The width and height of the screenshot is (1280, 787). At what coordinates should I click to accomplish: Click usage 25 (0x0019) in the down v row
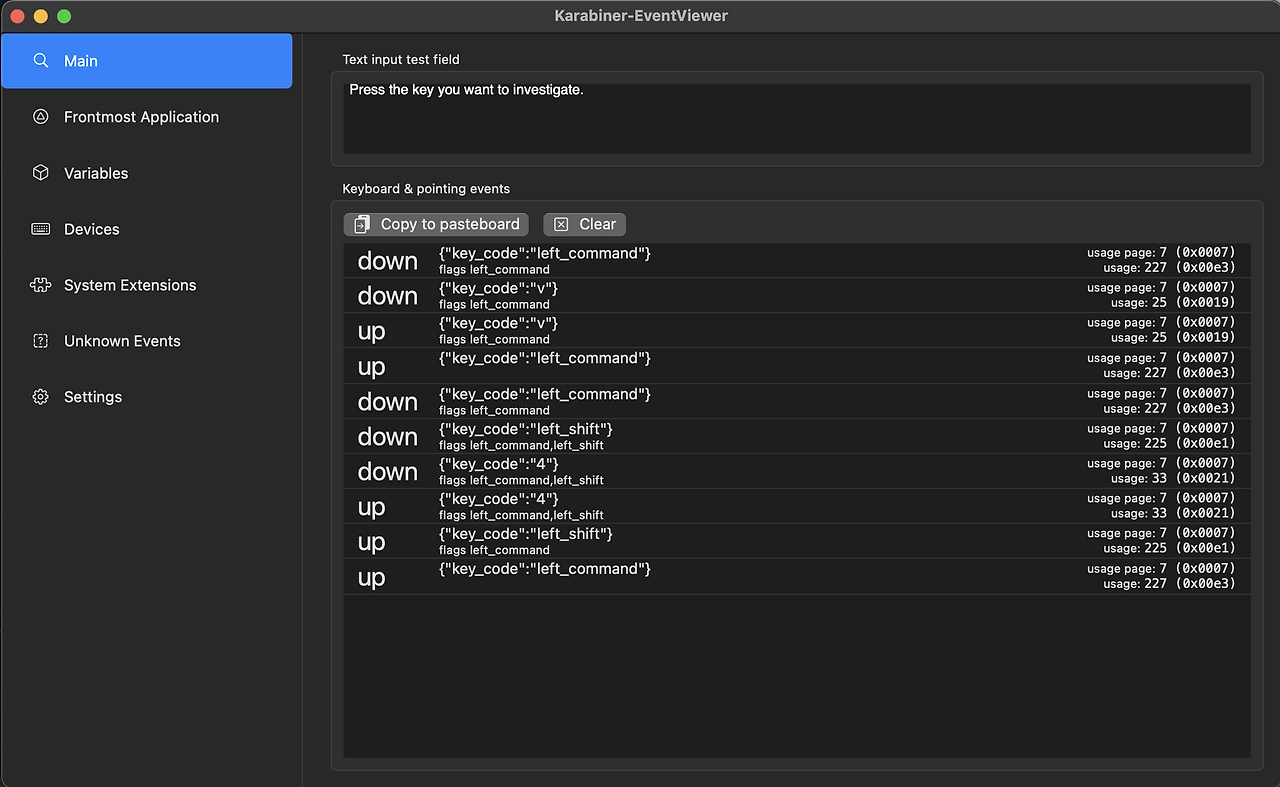[1173, 302]
